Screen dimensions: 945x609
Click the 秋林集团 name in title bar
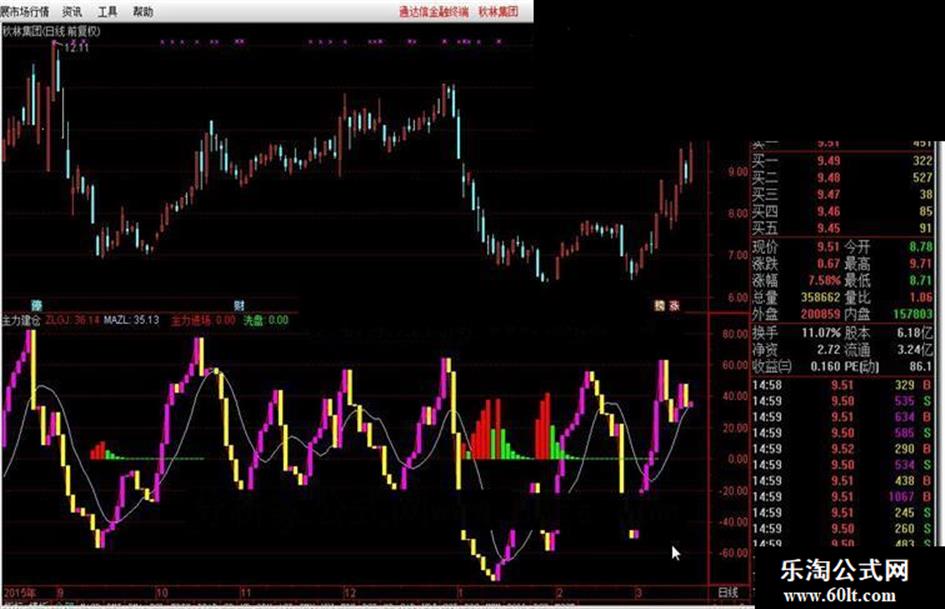498,11
